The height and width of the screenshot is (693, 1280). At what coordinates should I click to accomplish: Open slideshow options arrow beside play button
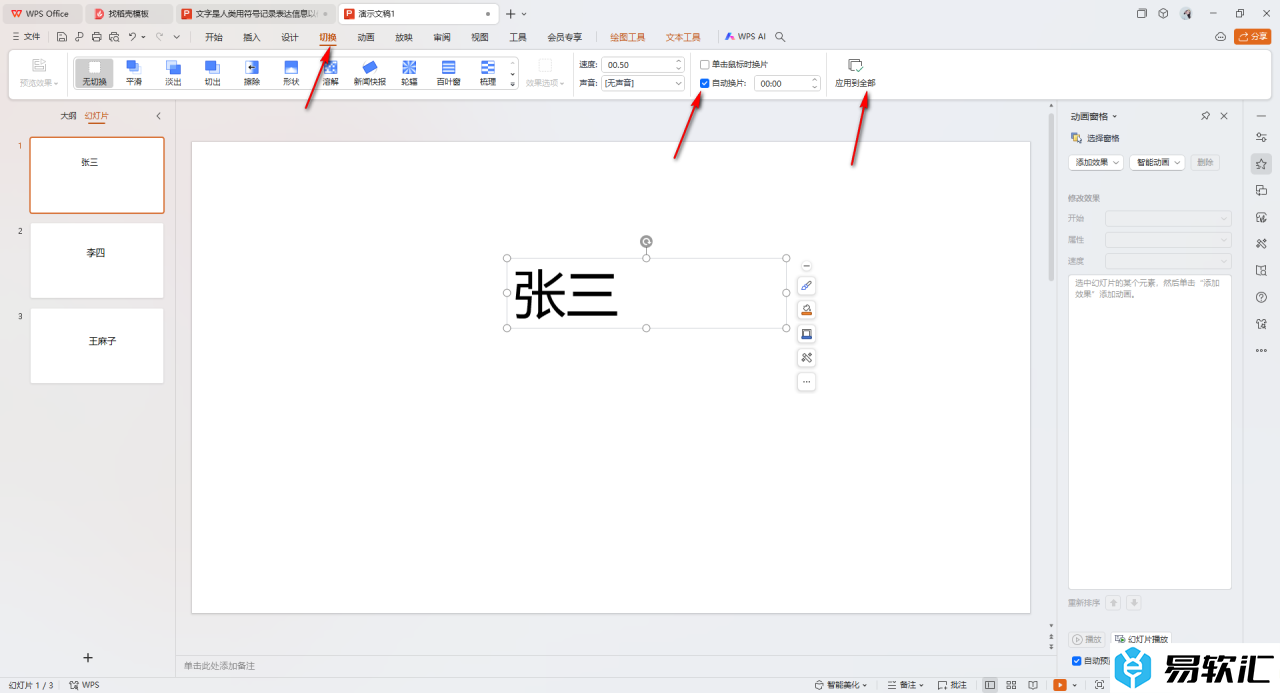(1075, 685)
